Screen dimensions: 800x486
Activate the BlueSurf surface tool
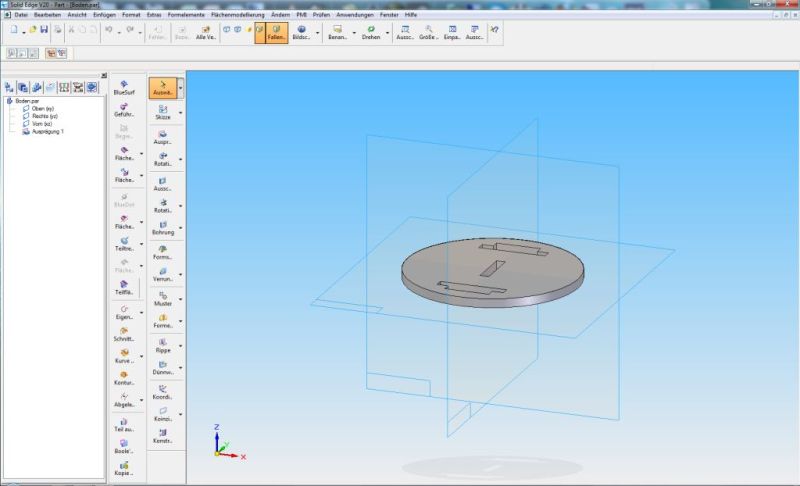(x=124, y=88)
